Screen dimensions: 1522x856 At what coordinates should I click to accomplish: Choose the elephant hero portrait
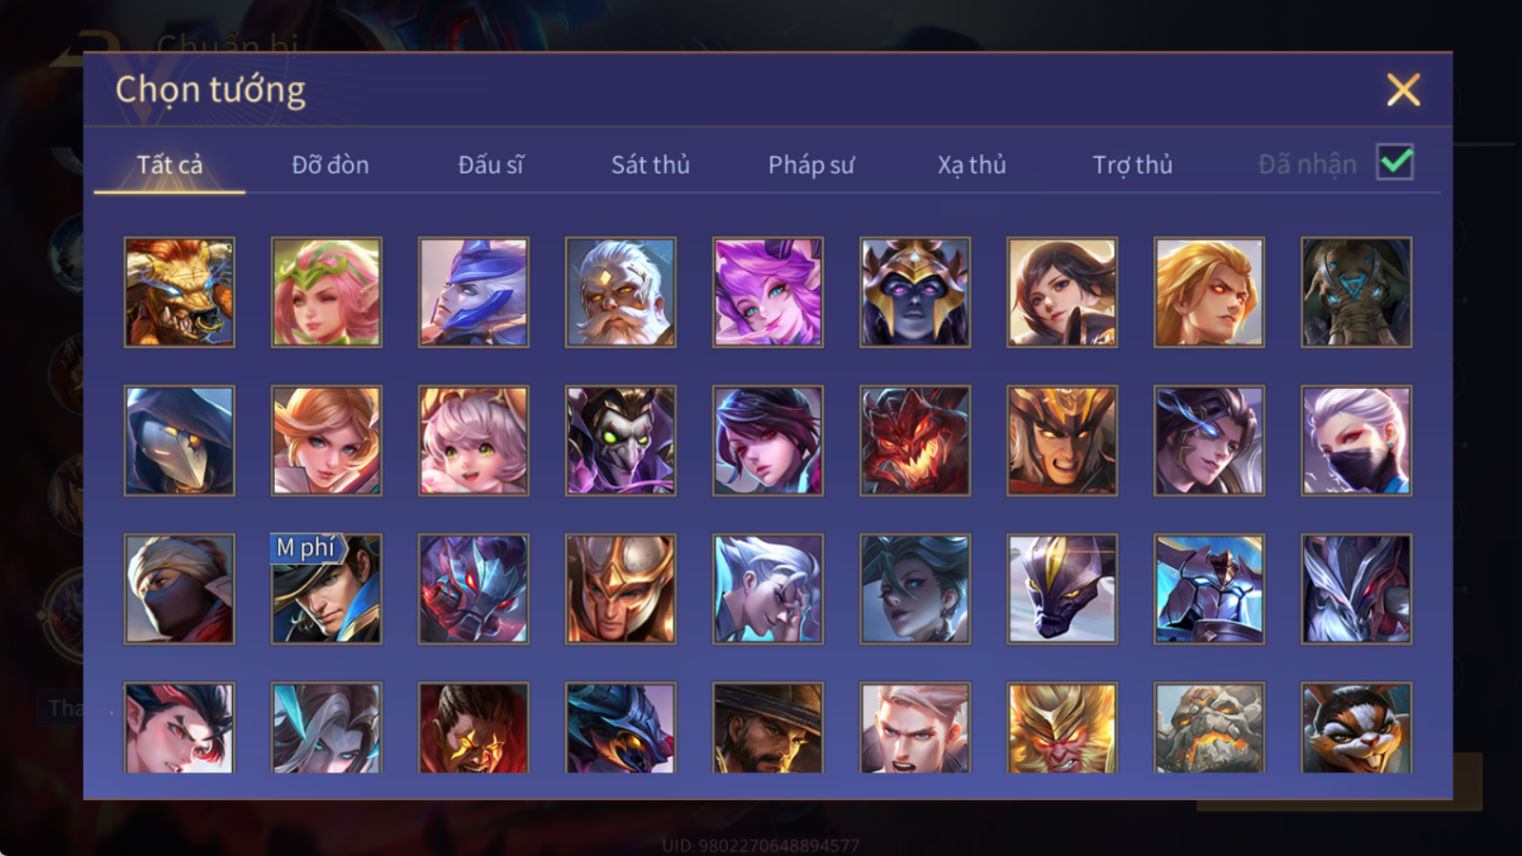tap(1356, 292)
